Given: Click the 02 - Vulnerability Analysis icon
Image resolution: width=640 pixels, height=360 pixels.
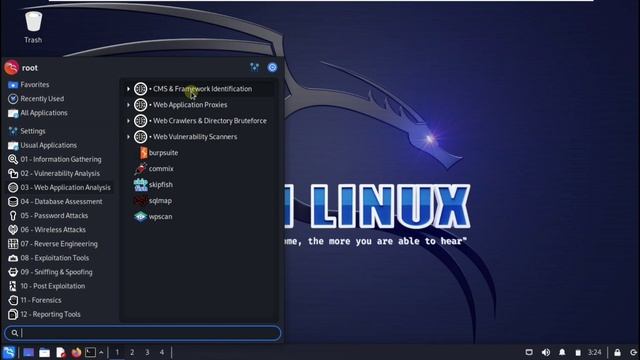Looking at the screenshot, I should (13, 173).
